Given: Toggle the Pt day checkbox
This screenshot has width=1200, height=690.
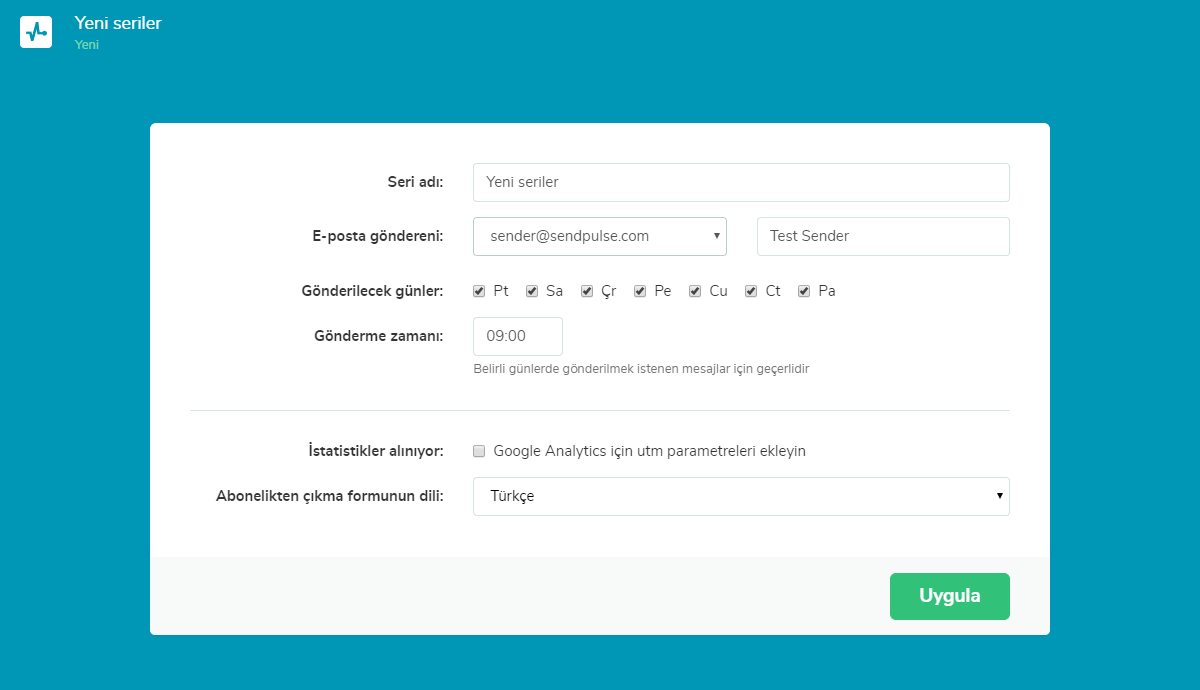Looking at the screenshot, I should click(480, 291).
